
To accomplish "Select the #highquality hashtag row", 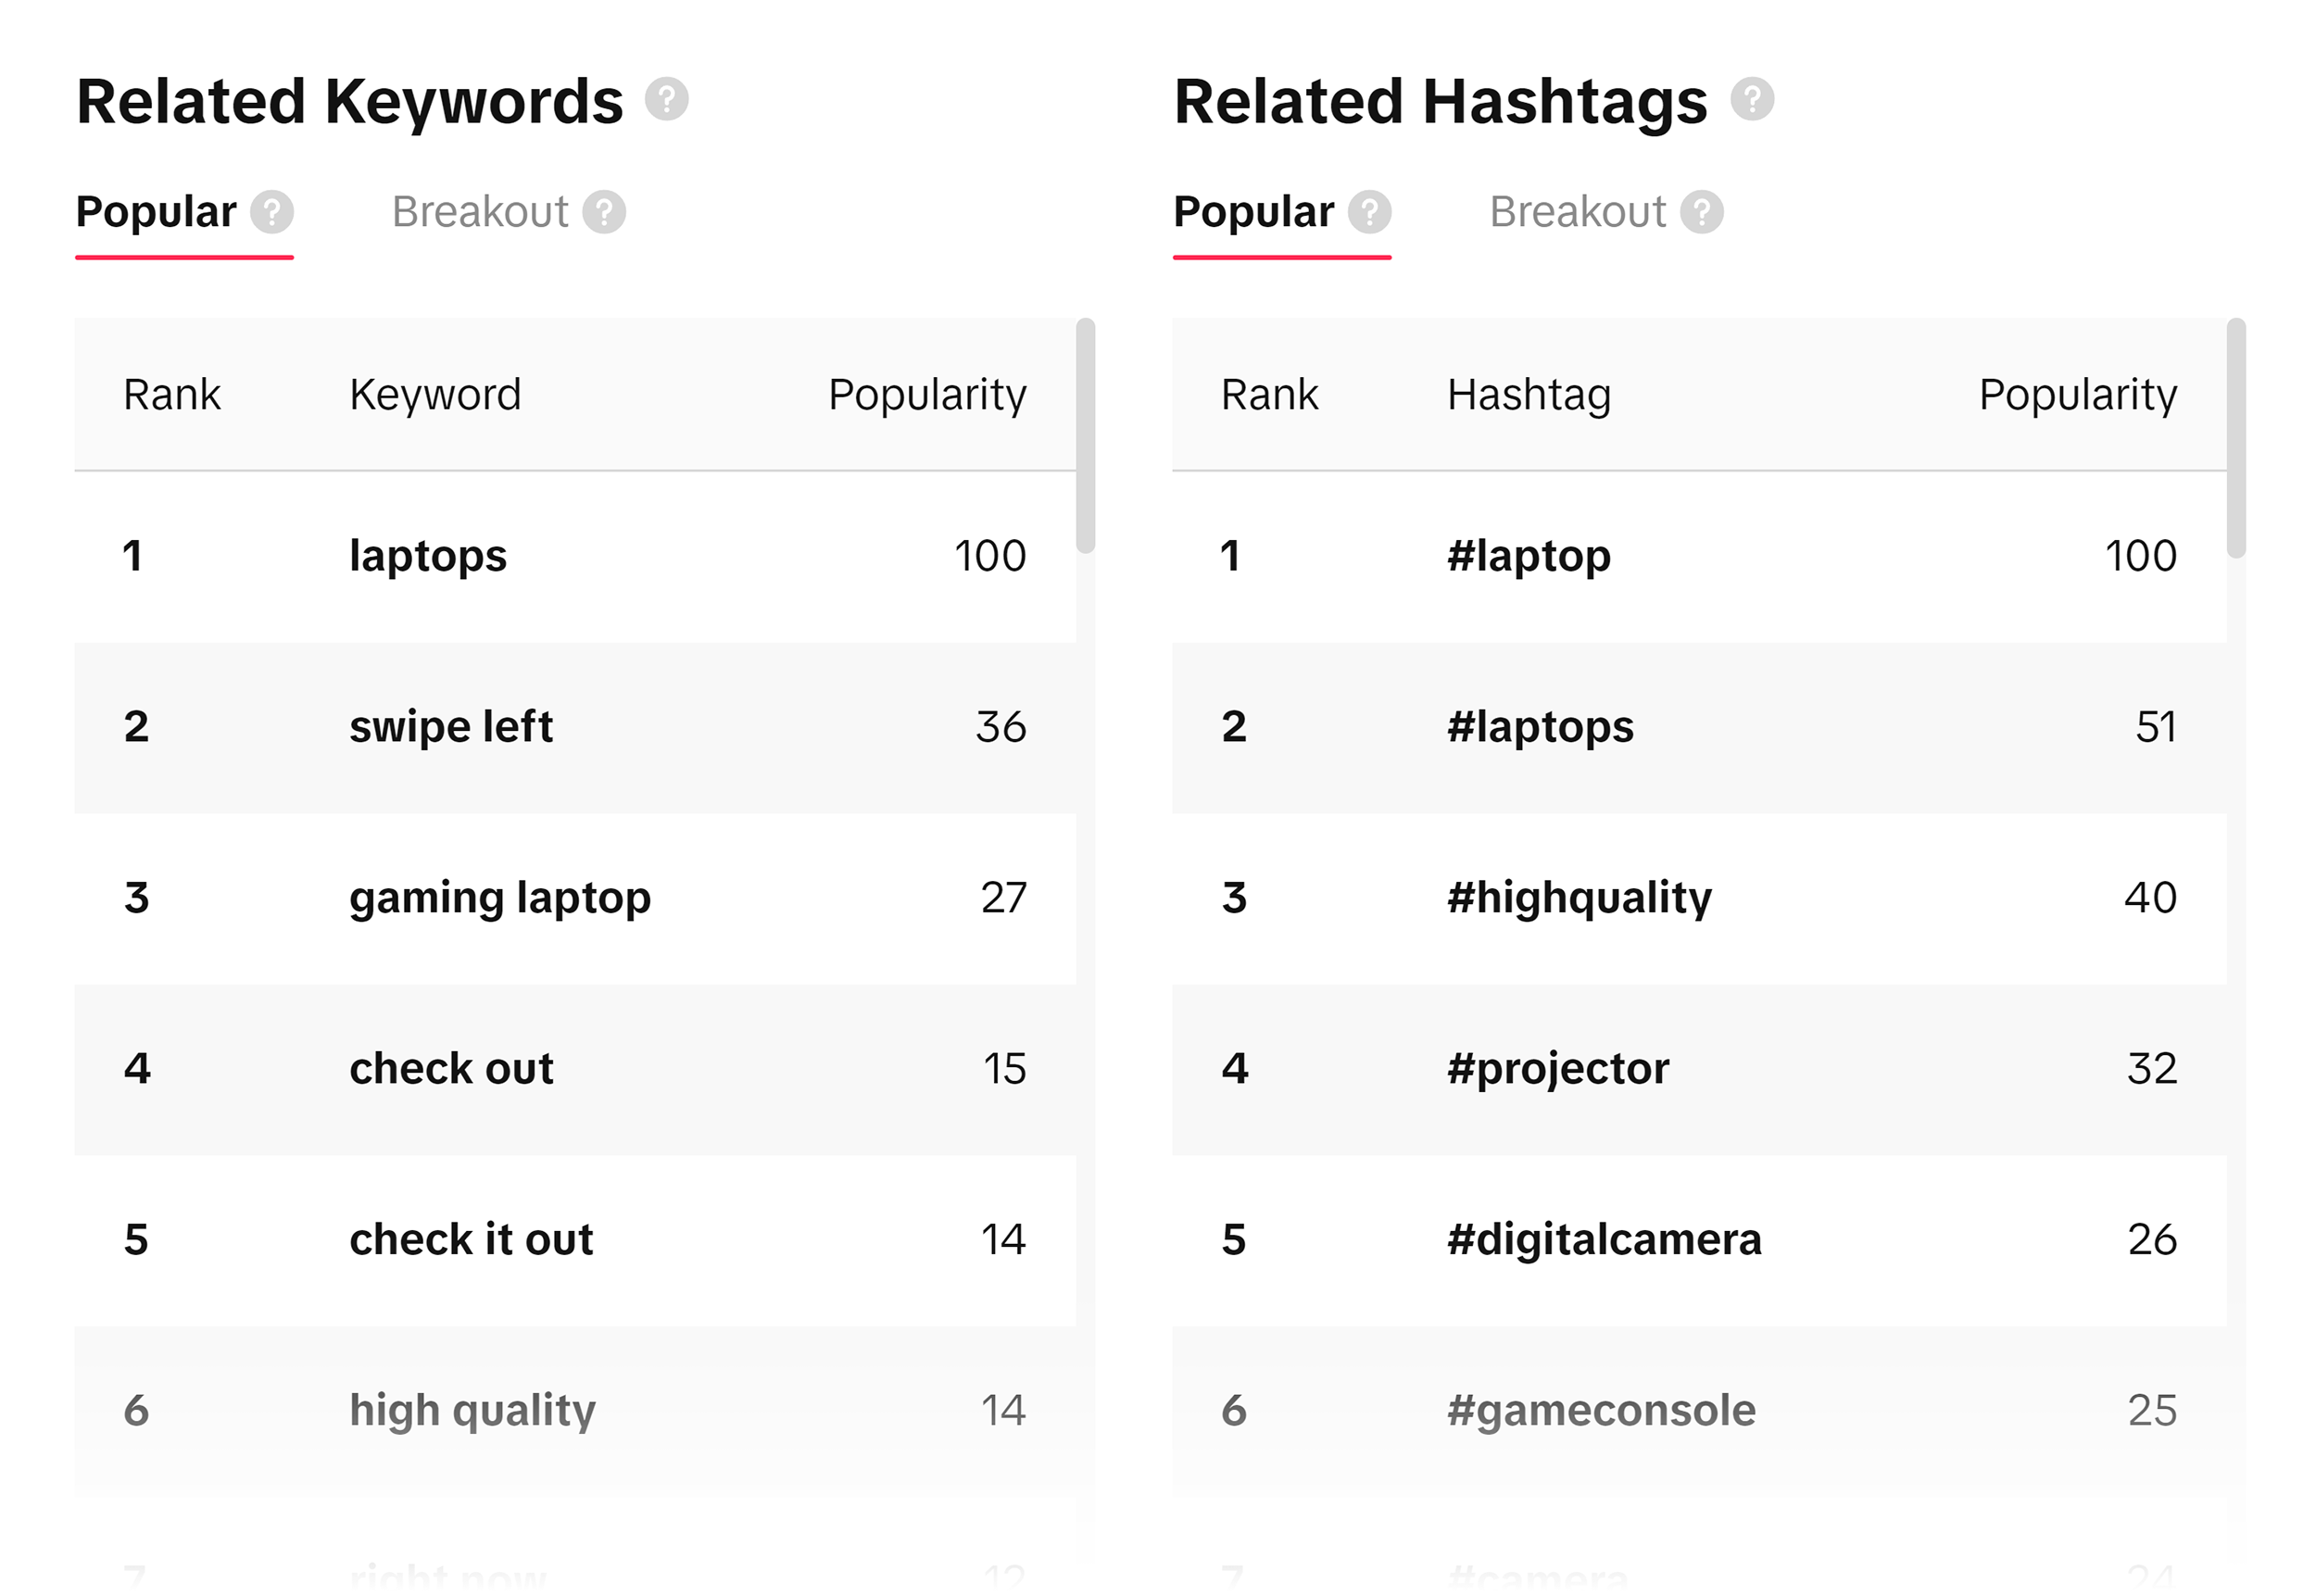I will 1580,898.
